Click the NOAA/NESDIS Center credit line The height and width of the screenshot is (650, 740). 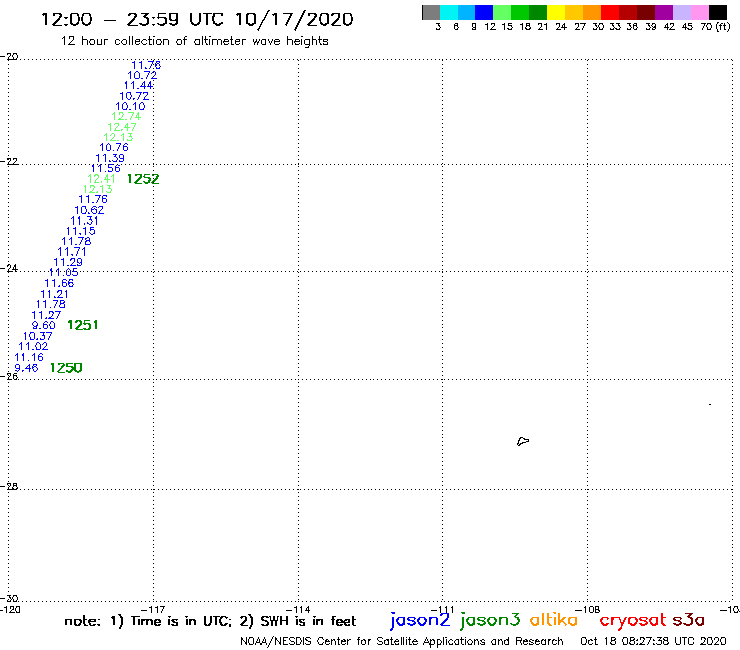pyautogui.click(x=402, y=642)
